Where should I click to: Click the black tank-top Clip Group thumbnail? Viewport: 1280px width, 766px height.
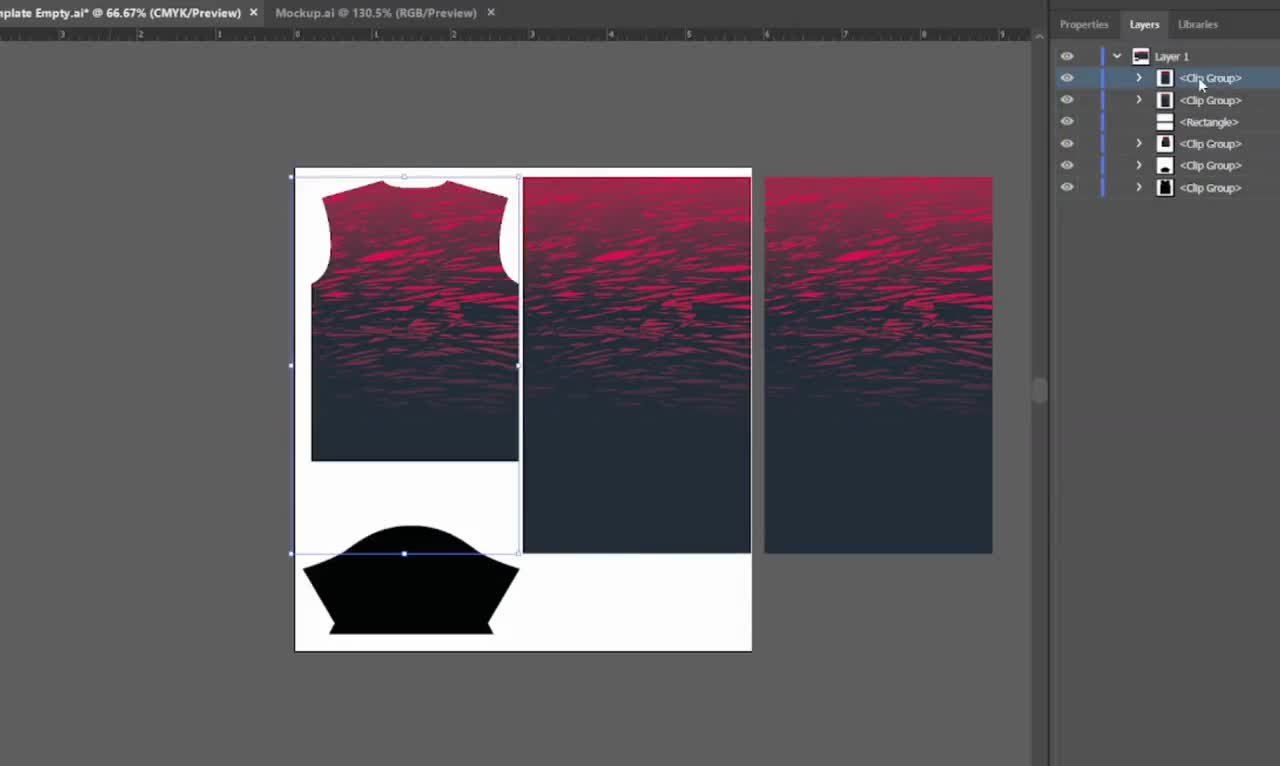pos(1164,188)
